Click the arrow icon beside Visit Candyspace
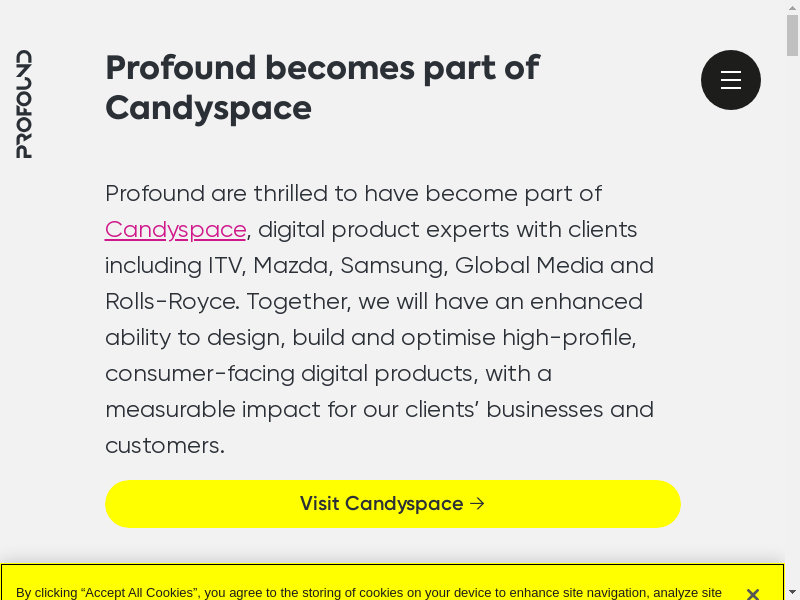 click(x=478, y=504)
